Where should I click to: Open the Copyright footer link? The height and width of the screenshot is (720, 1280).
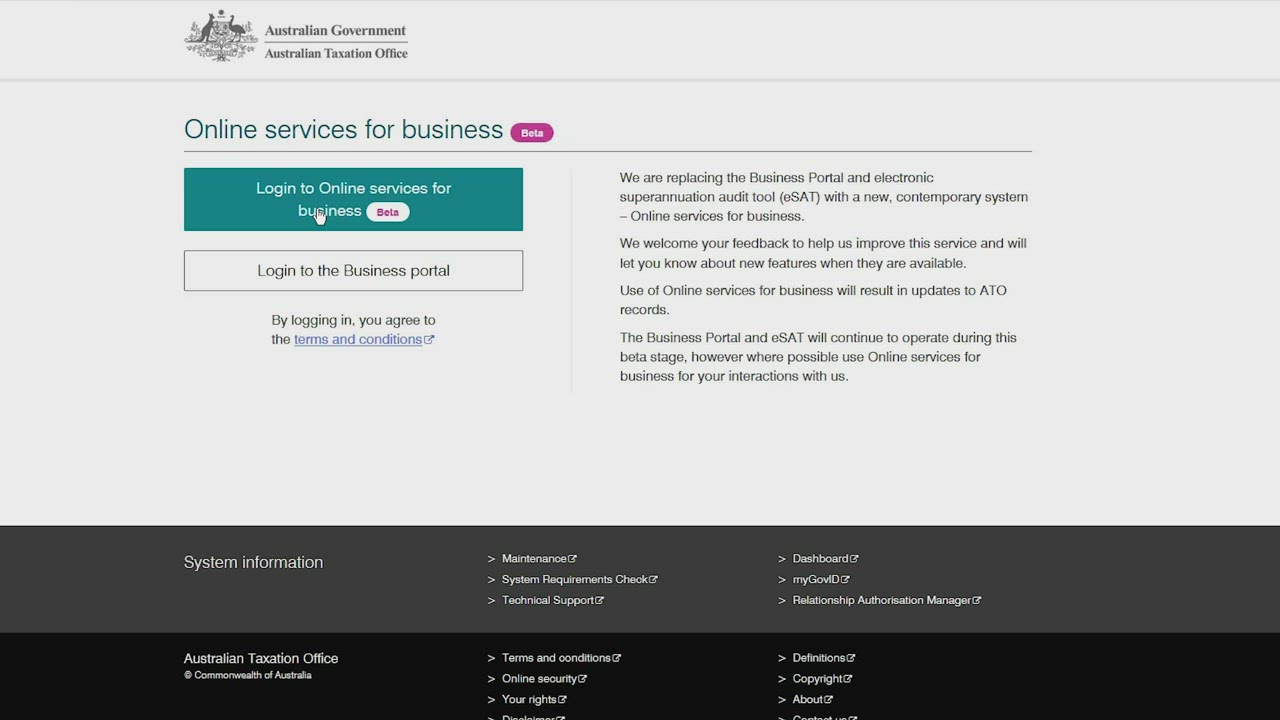tap(816, 679)
